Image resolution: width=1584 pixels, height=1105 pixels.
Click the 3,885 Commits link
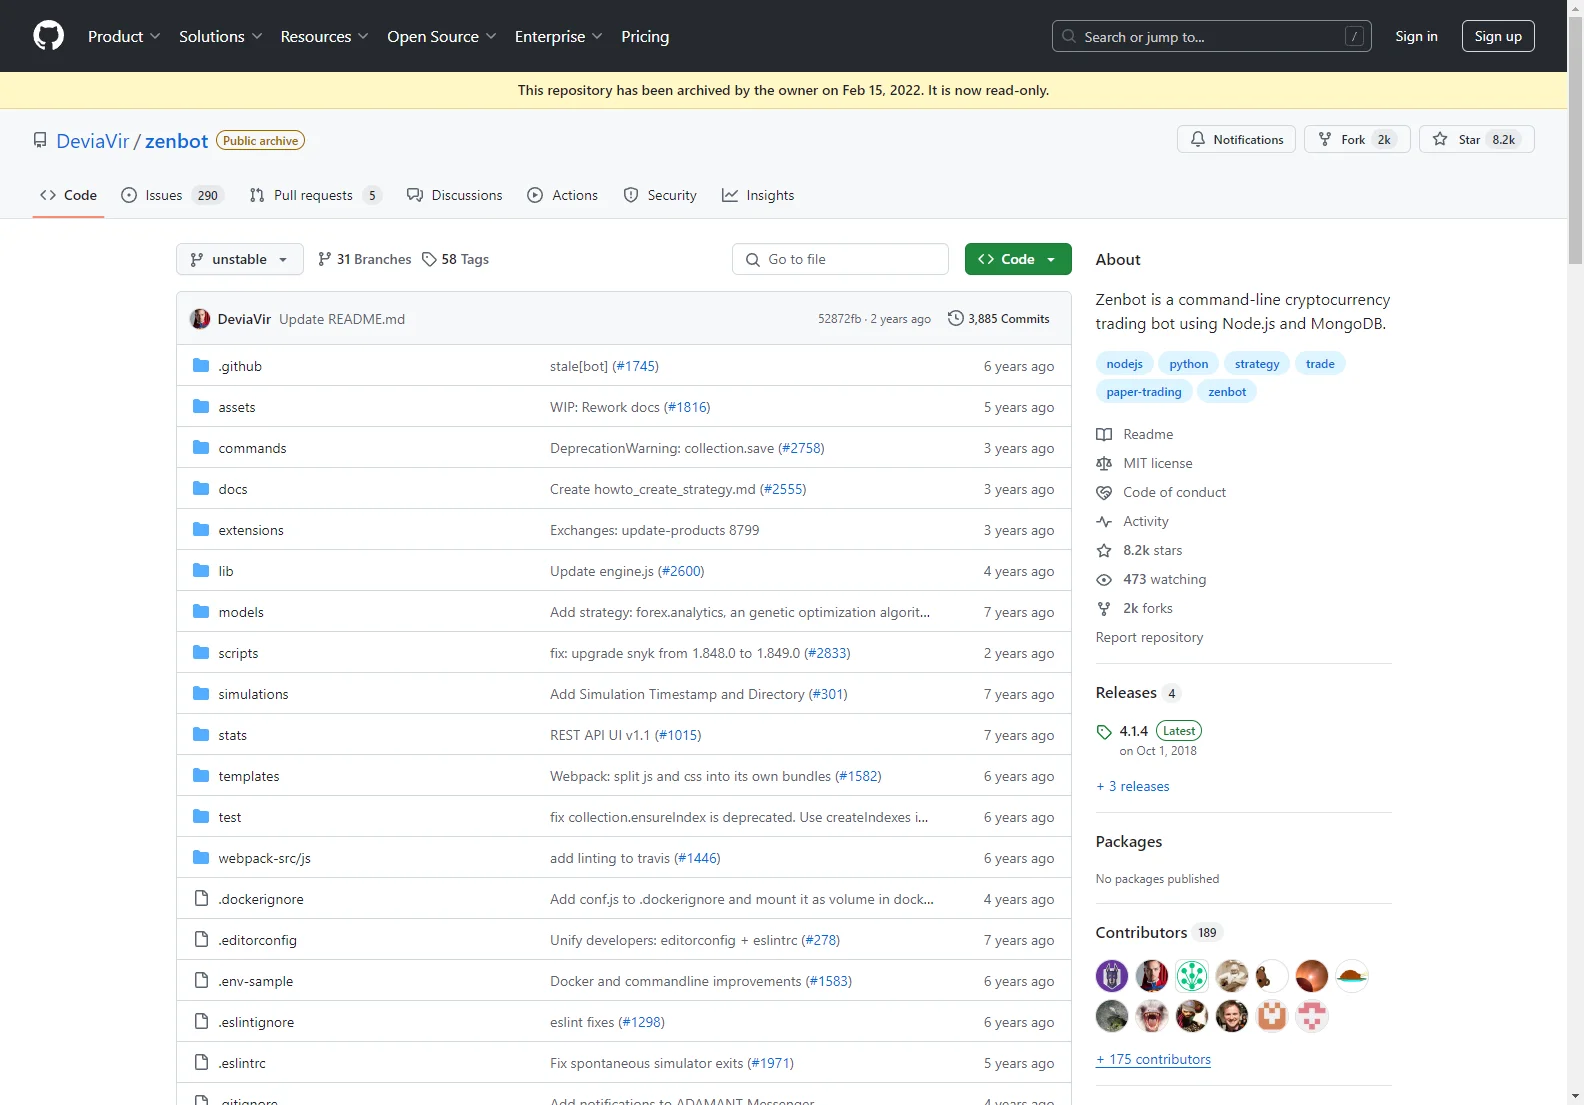999,318
